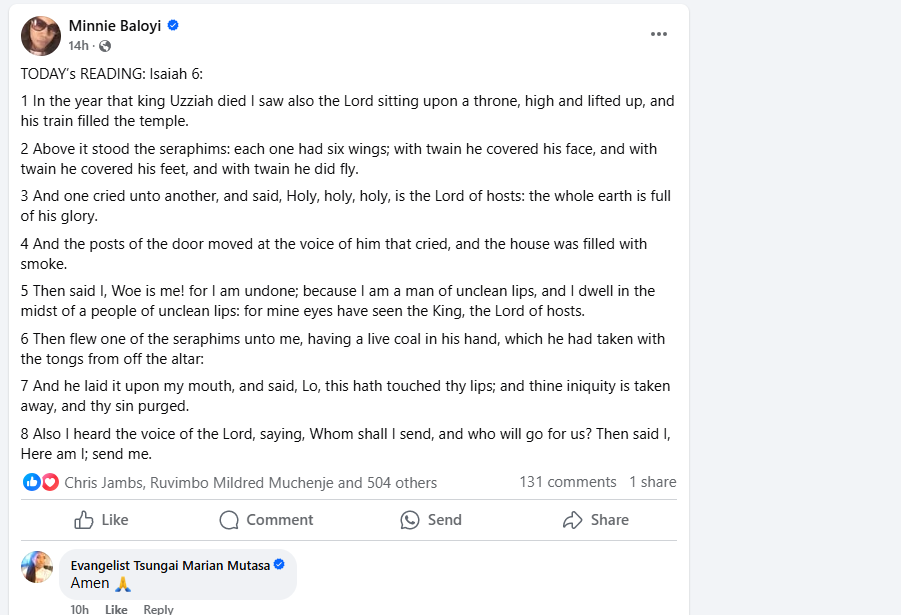Open Minnie Baloyi's profile picture
901x615 pixels.
click(x=41, y=36)
